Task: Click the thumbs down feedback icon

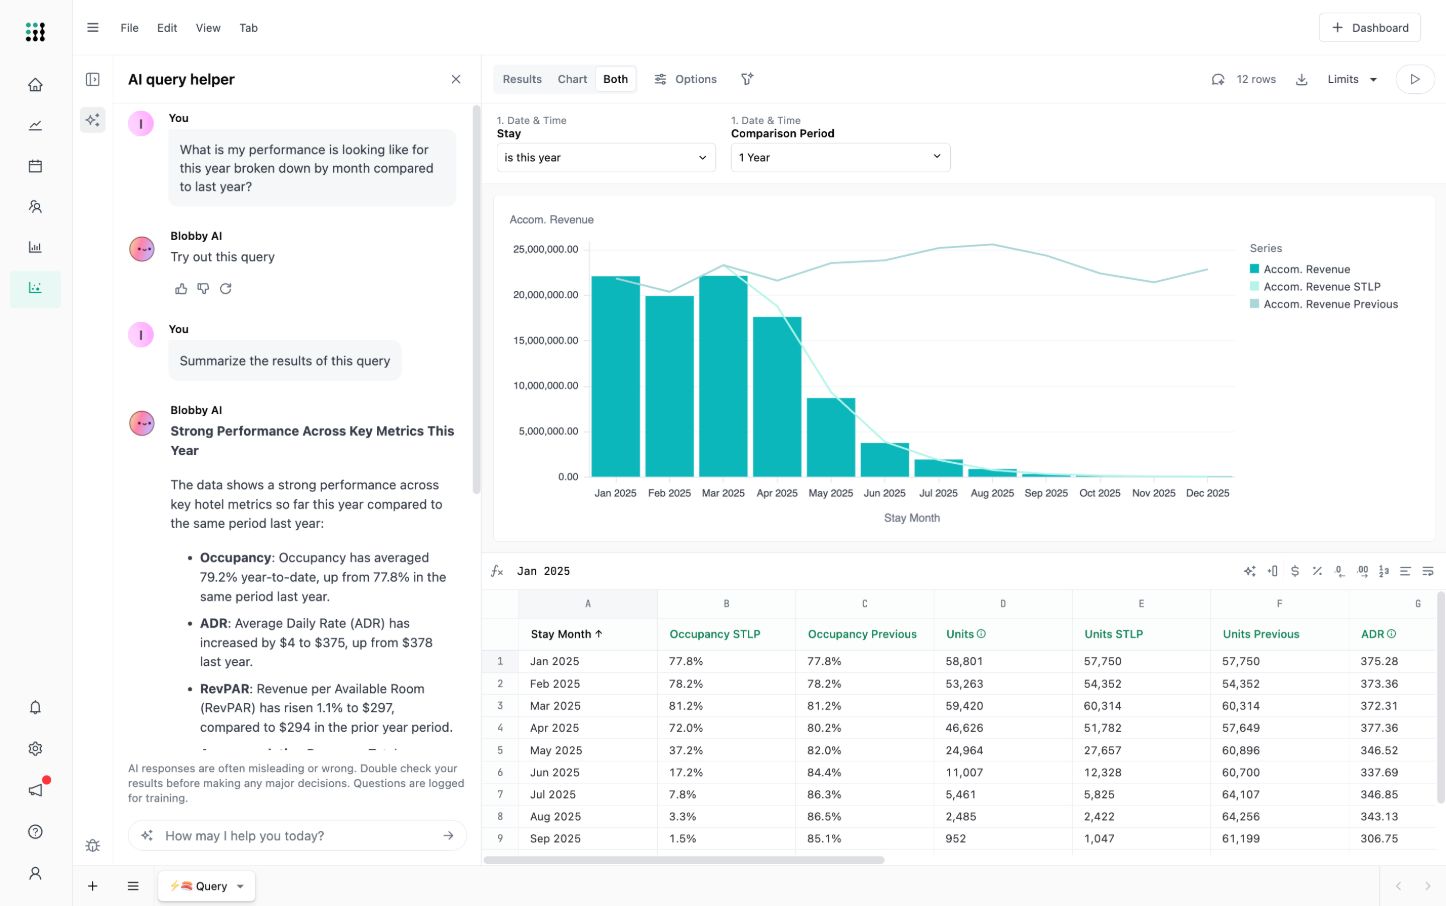Action: [x=203, y=289]
